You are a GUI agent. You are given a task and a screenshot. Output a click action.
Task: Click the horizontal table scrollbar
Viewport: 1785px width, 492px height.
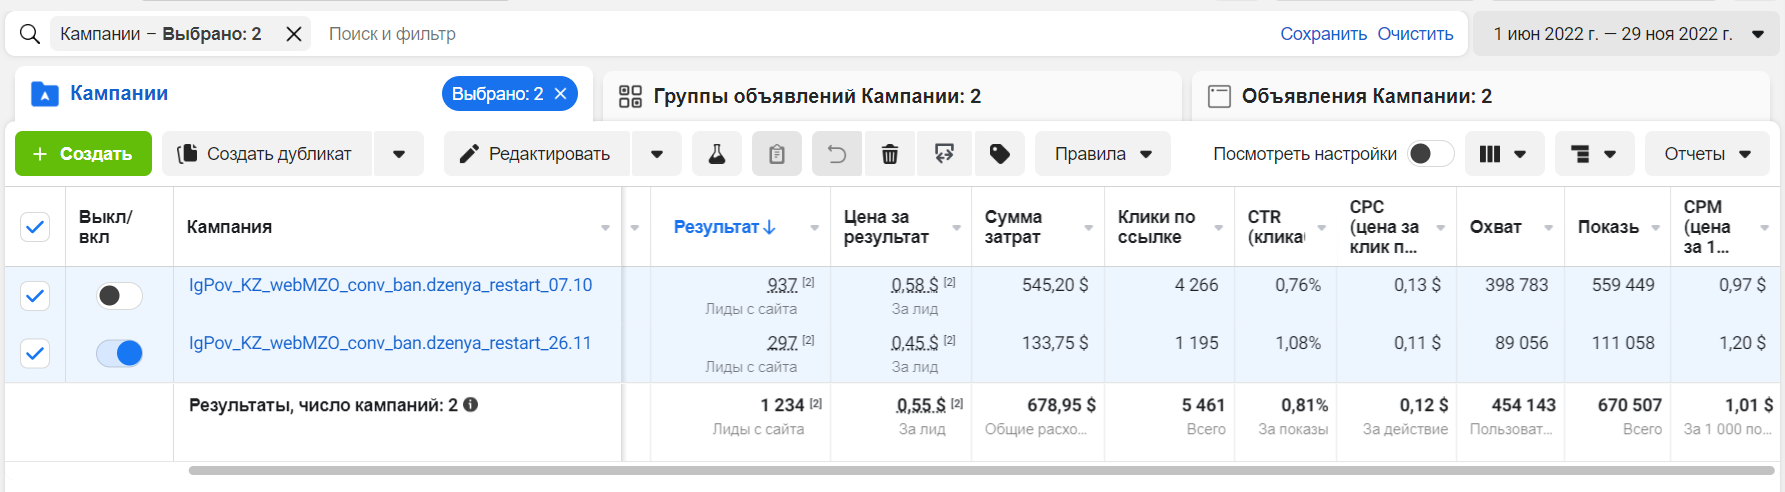point(981,470)
